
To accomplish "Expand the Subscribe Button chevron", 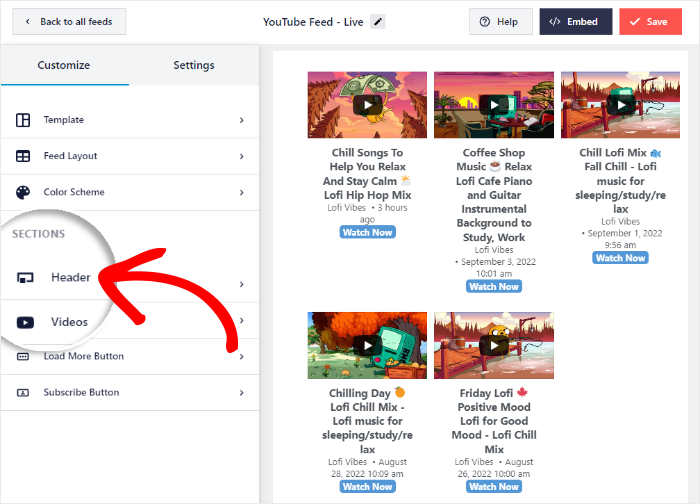I will point(242,393).
